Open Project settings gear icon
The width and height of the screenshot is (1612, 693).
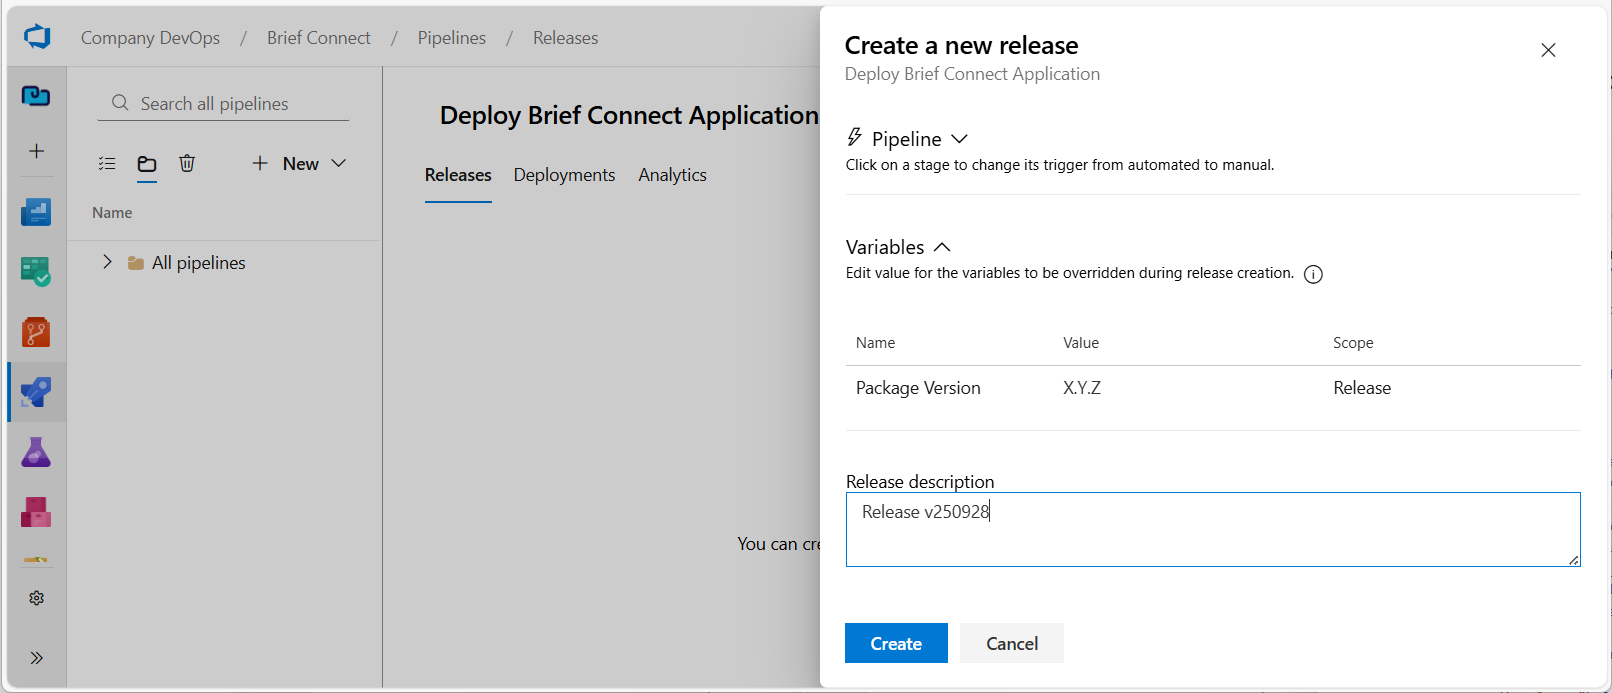(36, 598)
